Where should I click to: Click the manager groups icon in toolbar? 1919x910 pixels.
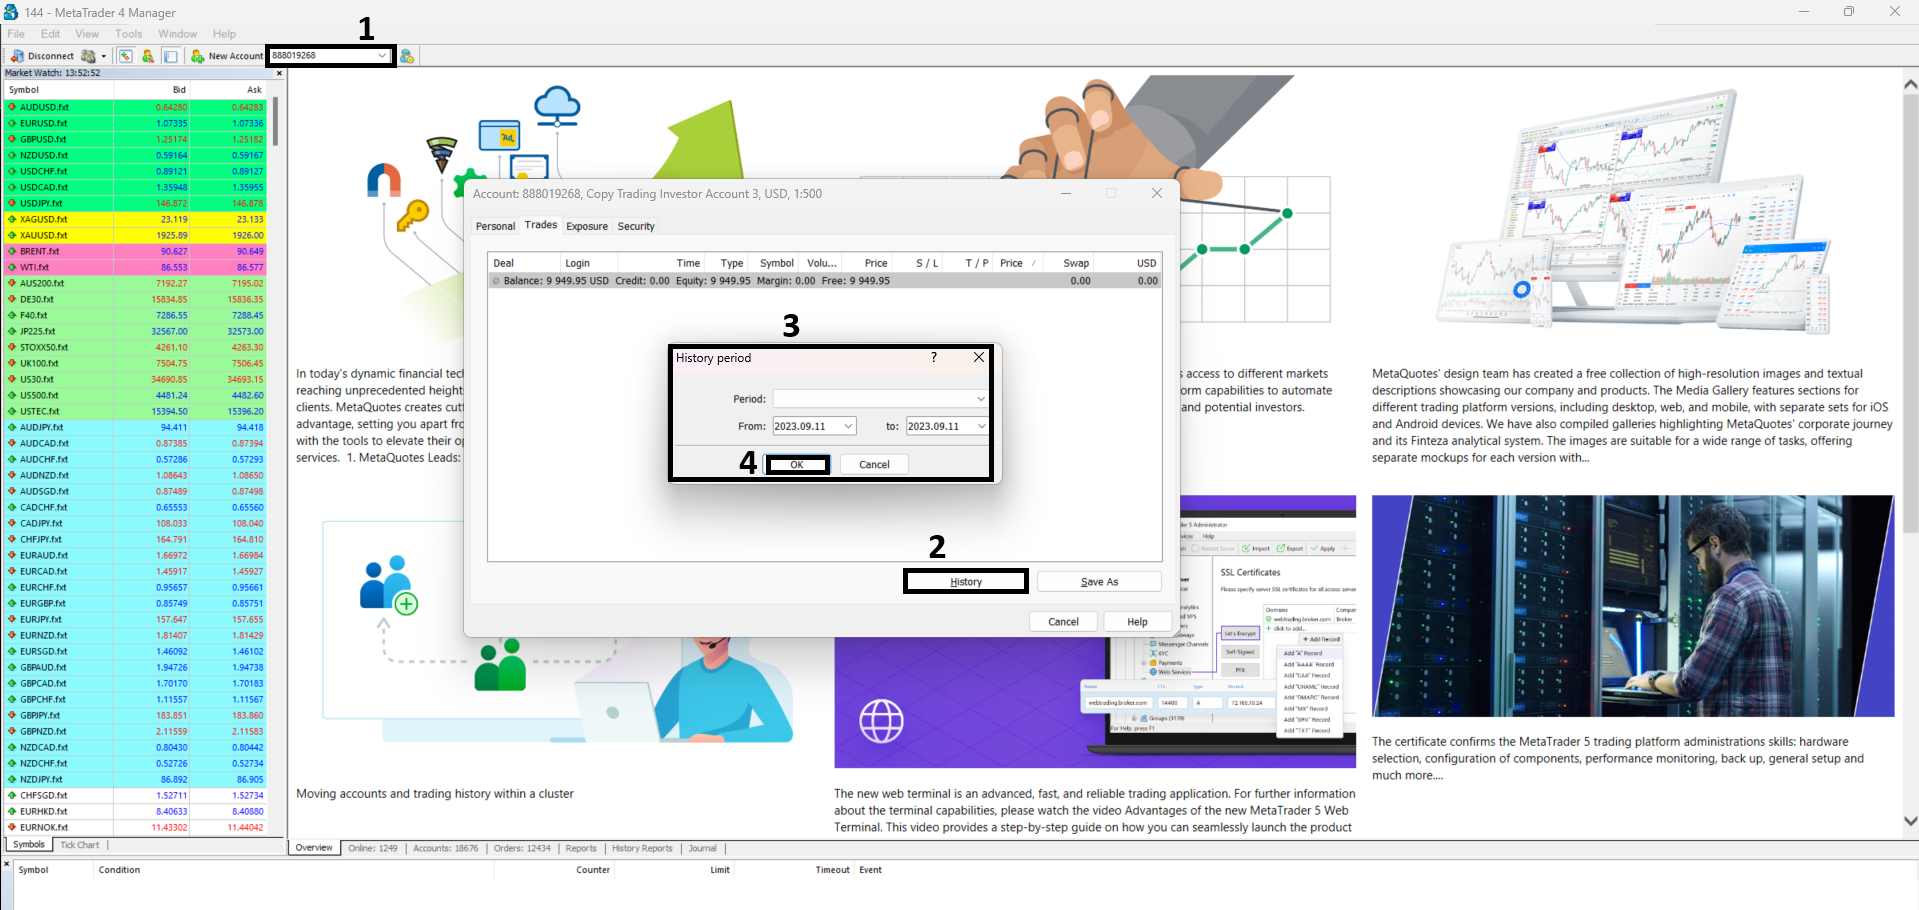(x=88, y=56)
